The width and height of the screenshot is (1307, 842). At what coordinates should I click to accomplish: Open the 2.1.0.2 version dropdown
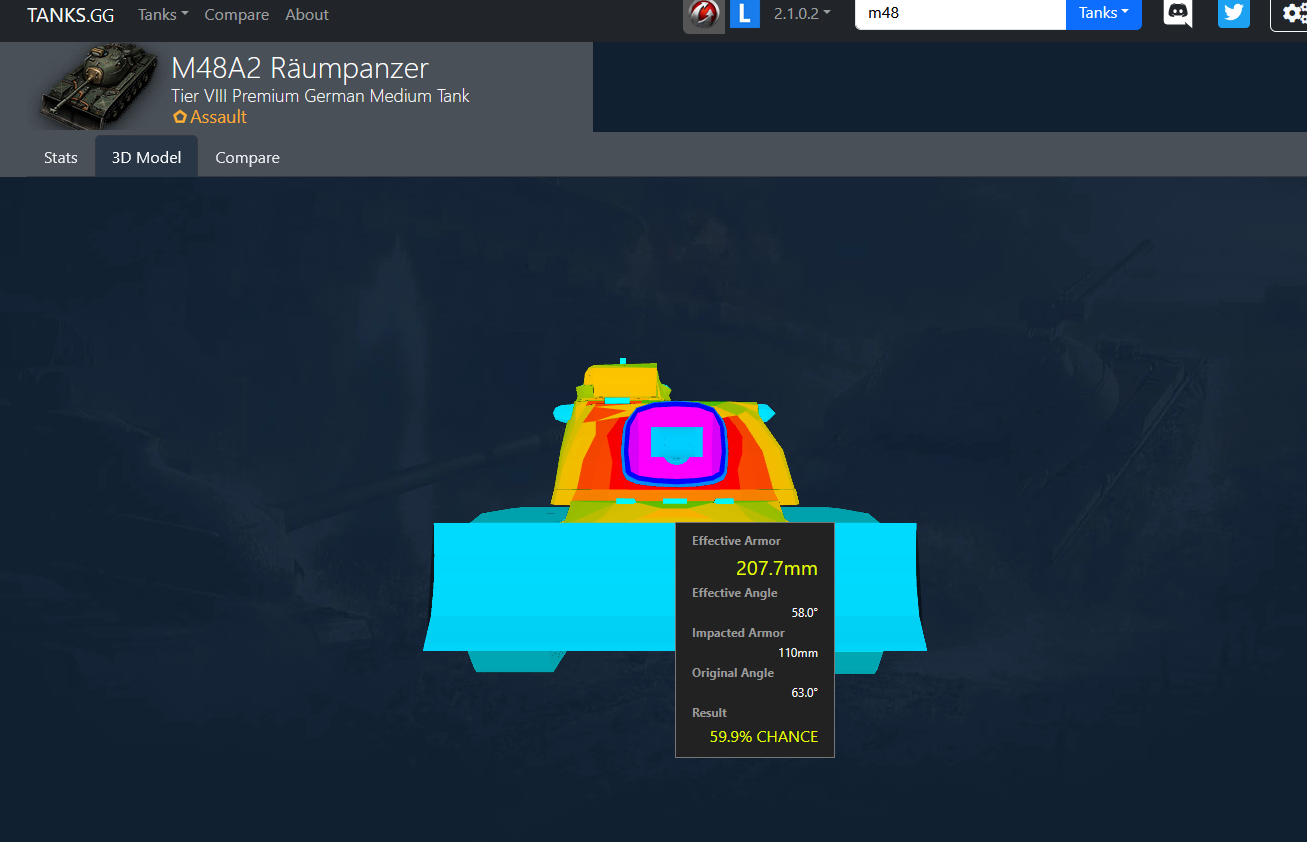point(802,14)
